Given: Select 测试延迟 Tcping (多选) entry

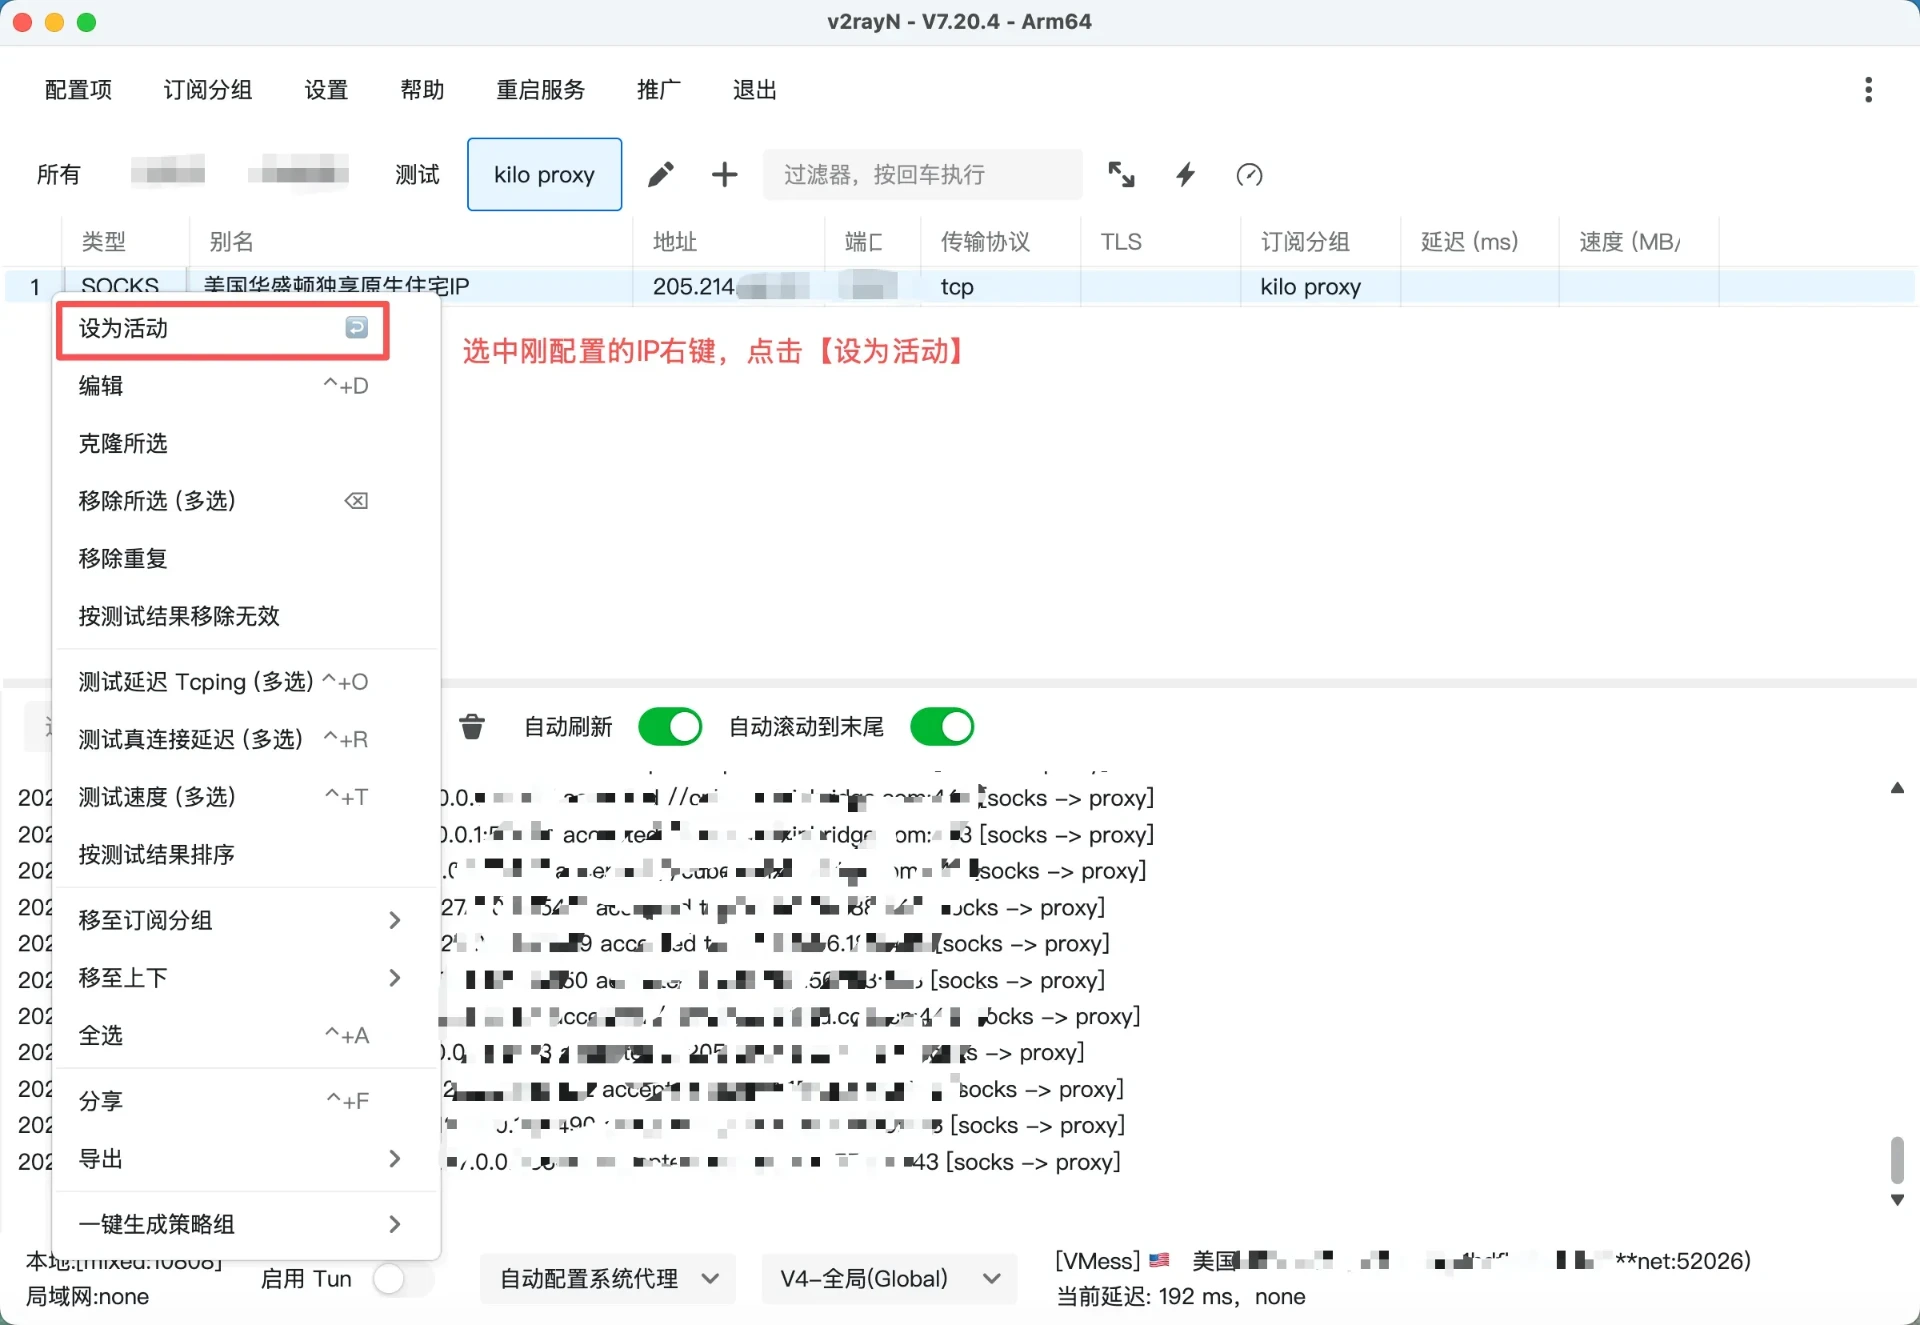Looking at the screenshot, I should pyautogui.click(x=246, y=681).
